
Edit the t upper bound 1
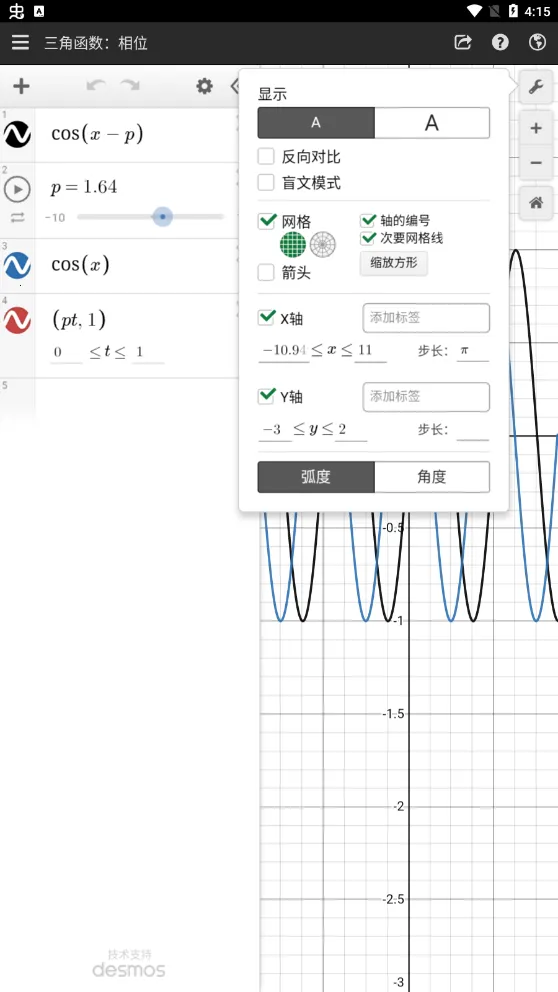(x=148, y=353)
